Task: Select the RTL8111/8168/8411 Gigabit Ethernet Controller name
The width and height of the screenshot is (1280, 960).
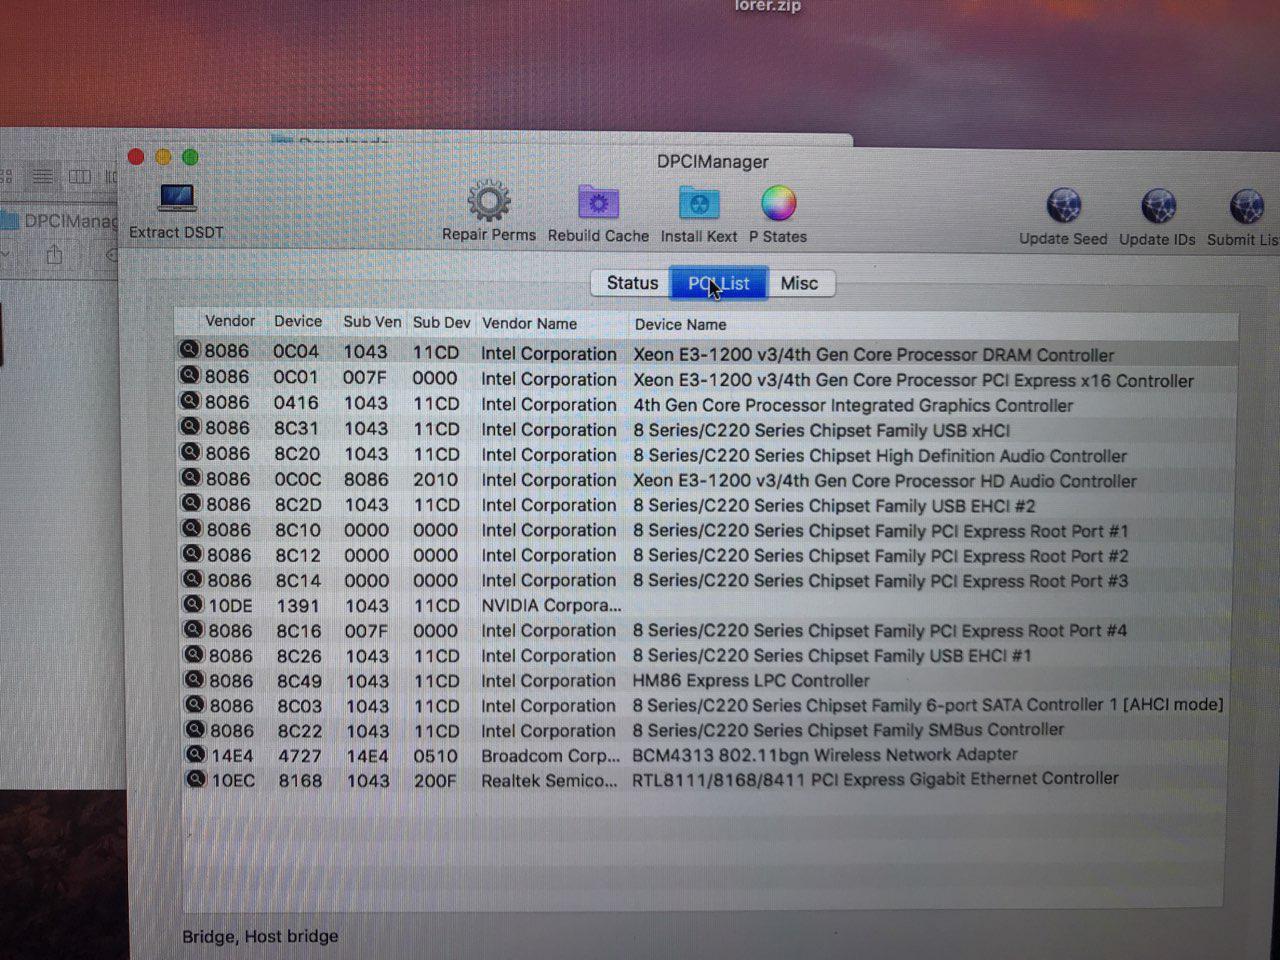Action: point(875,778)
